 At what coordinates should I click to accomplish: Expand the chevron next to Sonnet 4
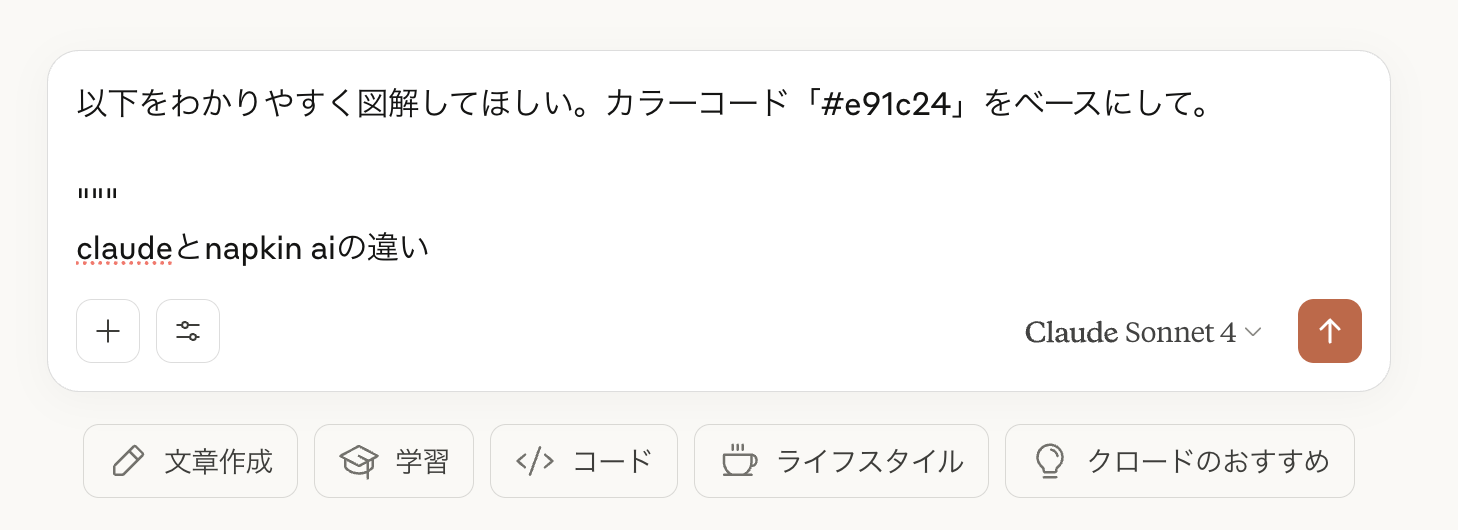[x=1253, y=333]
